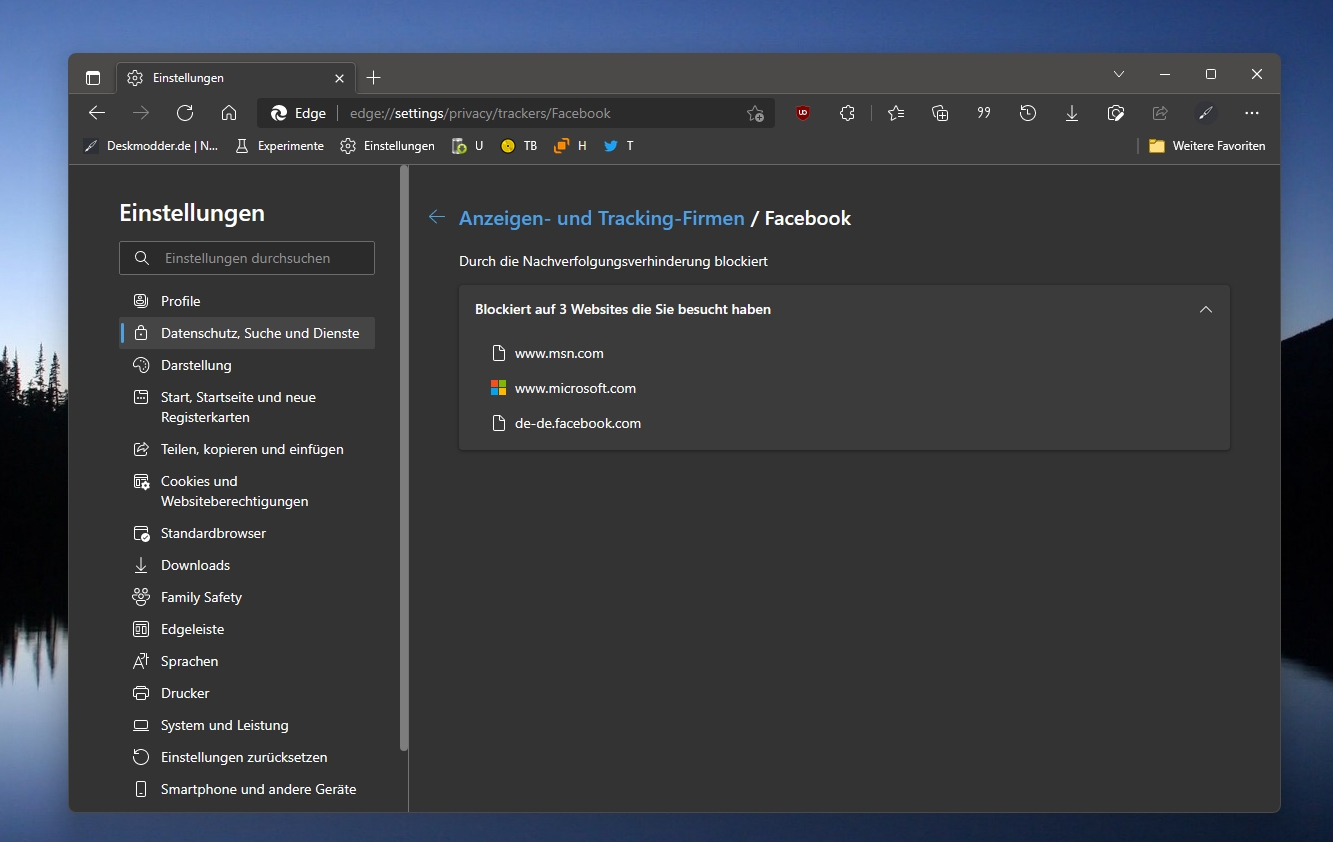The image size is (1333, 842).
Task: Open the Downloads settings page in sidebar
Action: pyautogui.click(x=247, y=565)
